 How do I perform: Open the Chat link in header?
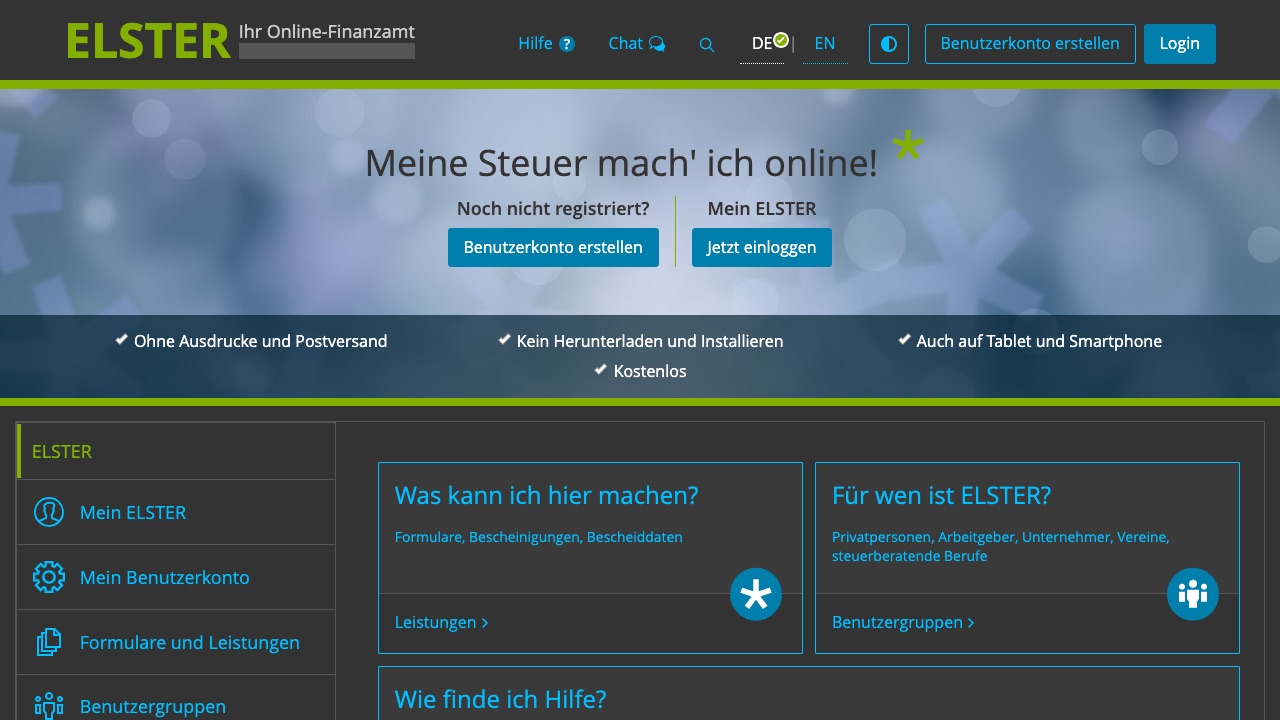[x=636, y=43]
